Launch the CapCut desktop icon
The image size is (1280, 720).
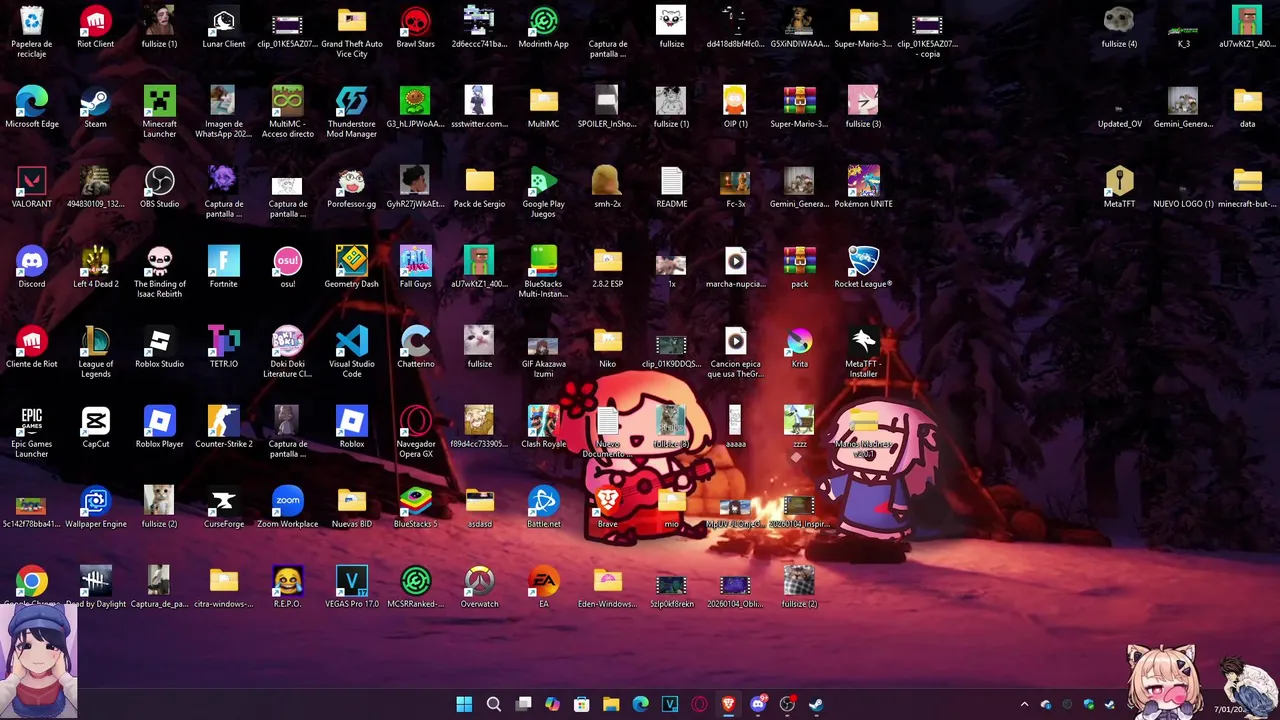pos(96,422)
